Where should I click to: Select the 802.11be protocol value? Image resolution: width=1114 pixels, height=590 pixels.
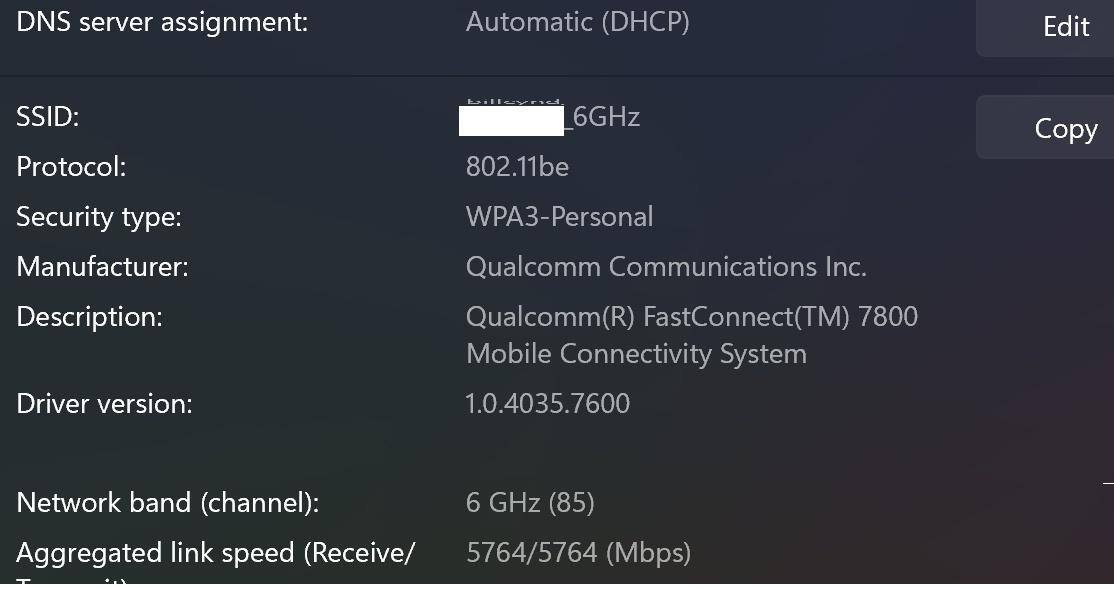tap(517, 167)
